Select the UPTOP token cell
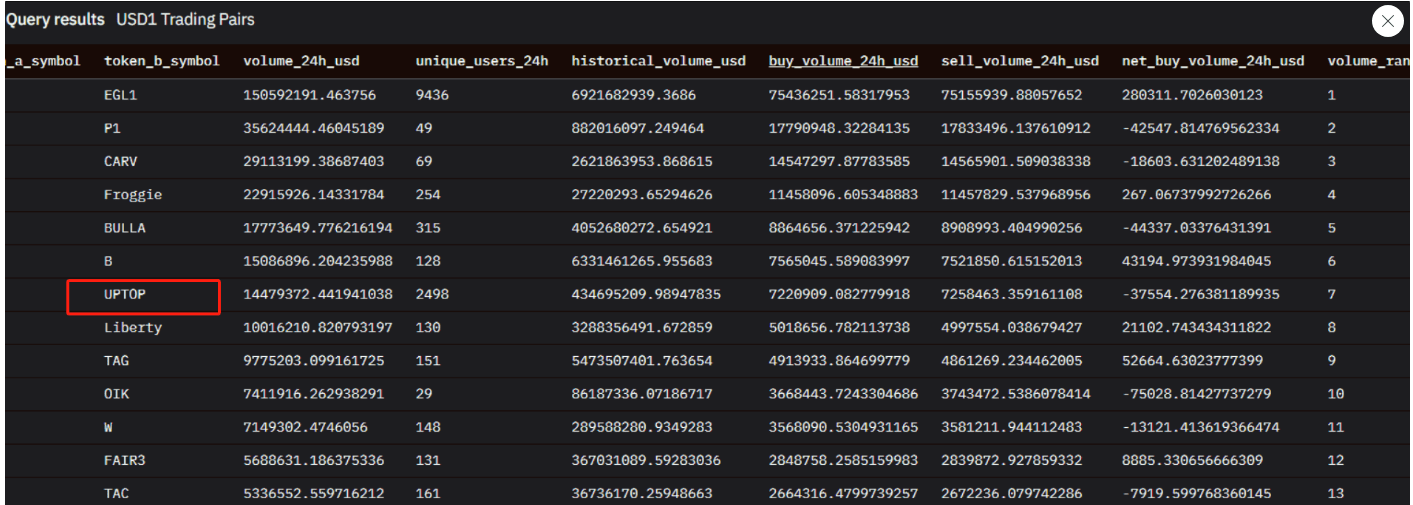The height and width of the screenshot is (505, 1413). coord(125,295)
